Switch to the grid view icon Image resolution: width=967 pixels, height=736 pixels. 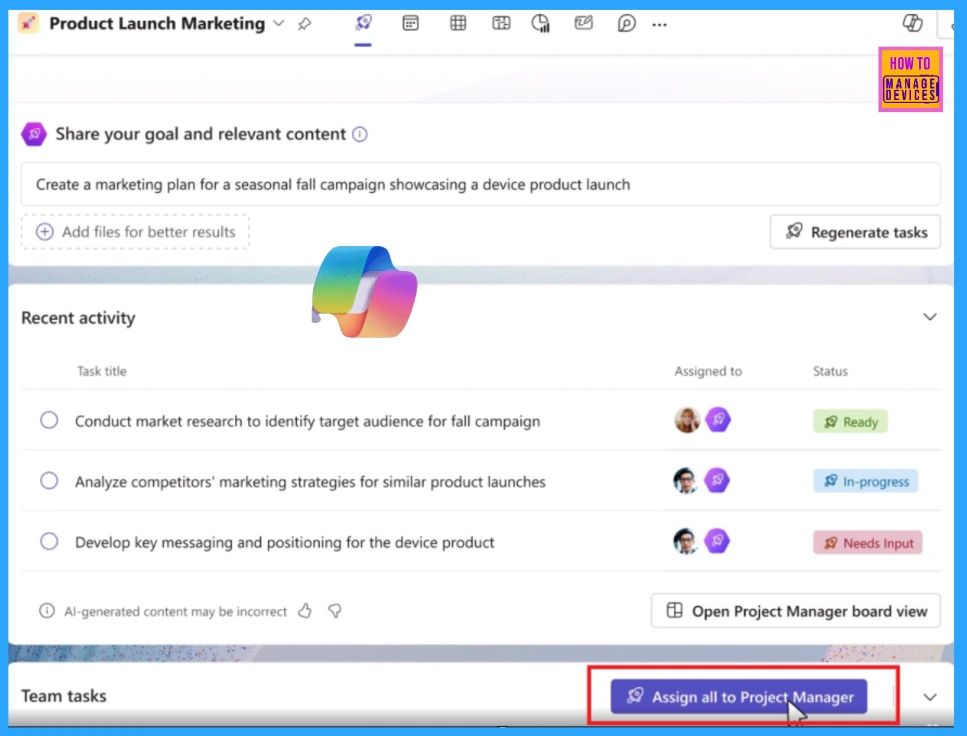tap(458, 23)
